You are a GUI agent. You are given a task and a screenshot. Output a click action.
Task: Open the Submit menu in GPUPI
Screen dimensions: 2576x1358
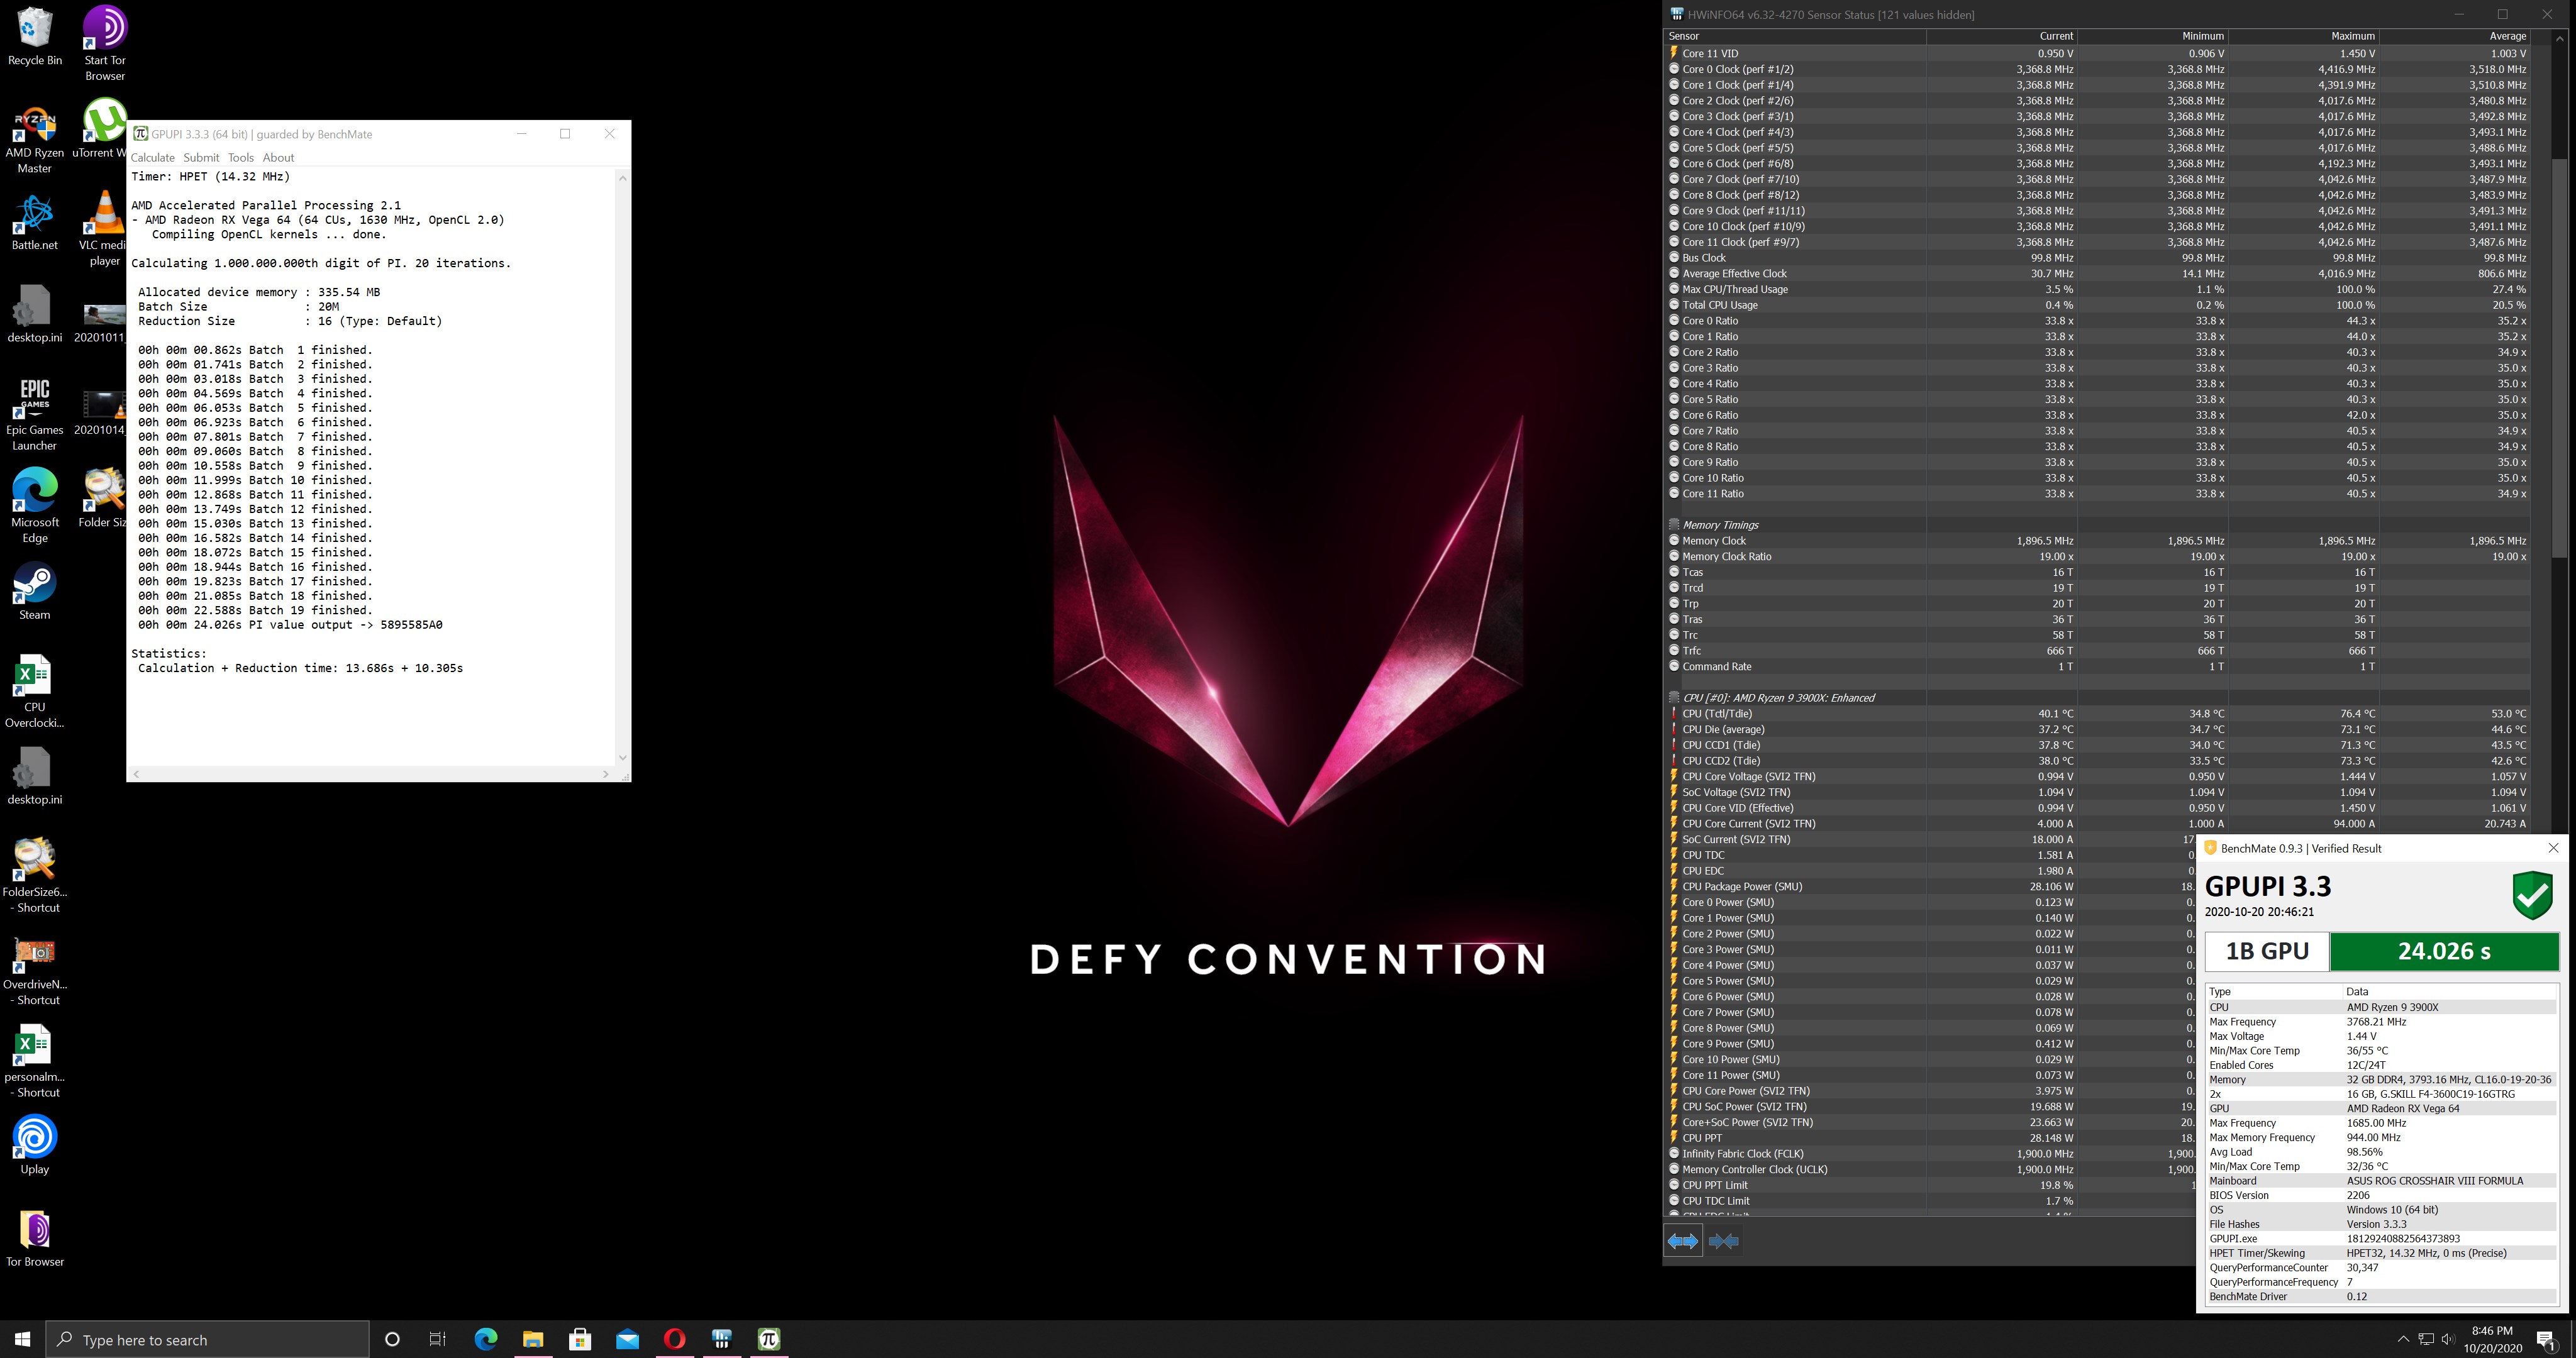tap(201, 157)
